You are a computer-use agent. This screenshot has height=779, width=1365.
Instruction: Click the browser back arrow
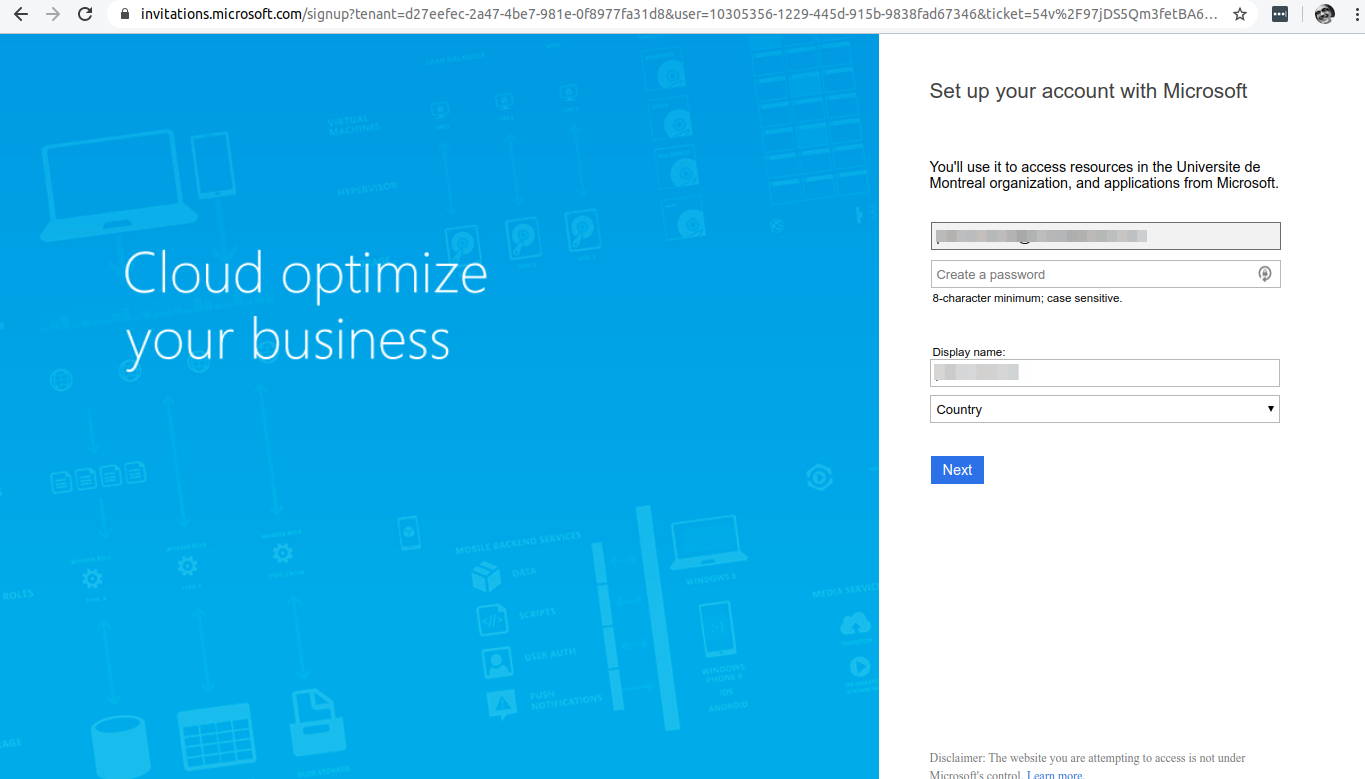tap(20, 15)
